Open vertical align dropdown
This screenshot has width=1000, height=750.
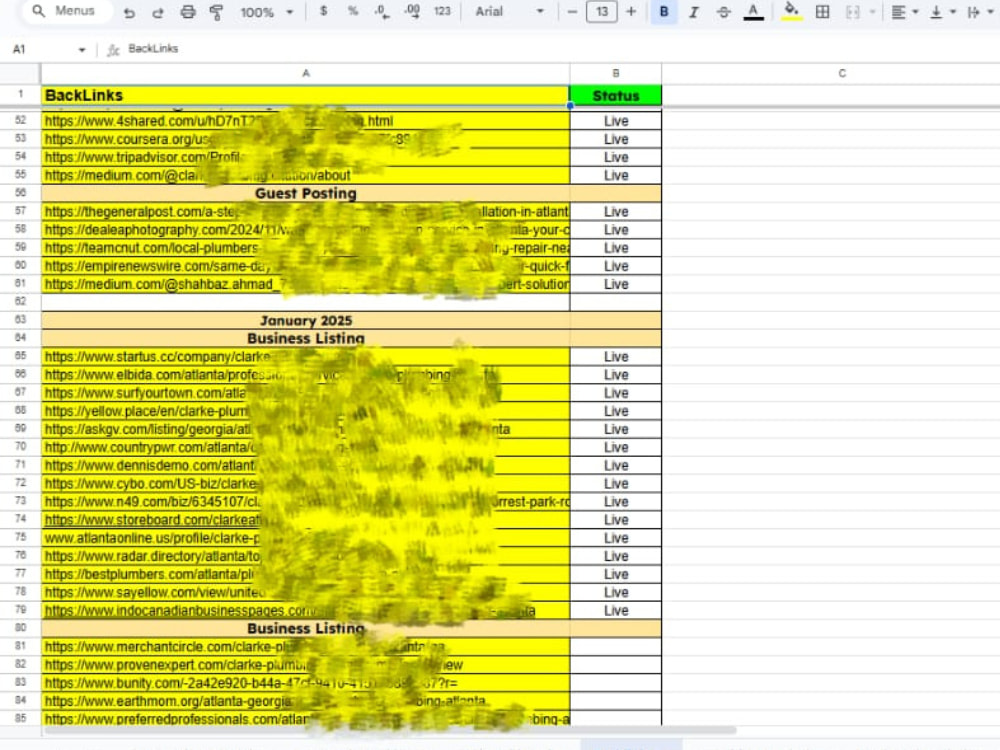943,11
